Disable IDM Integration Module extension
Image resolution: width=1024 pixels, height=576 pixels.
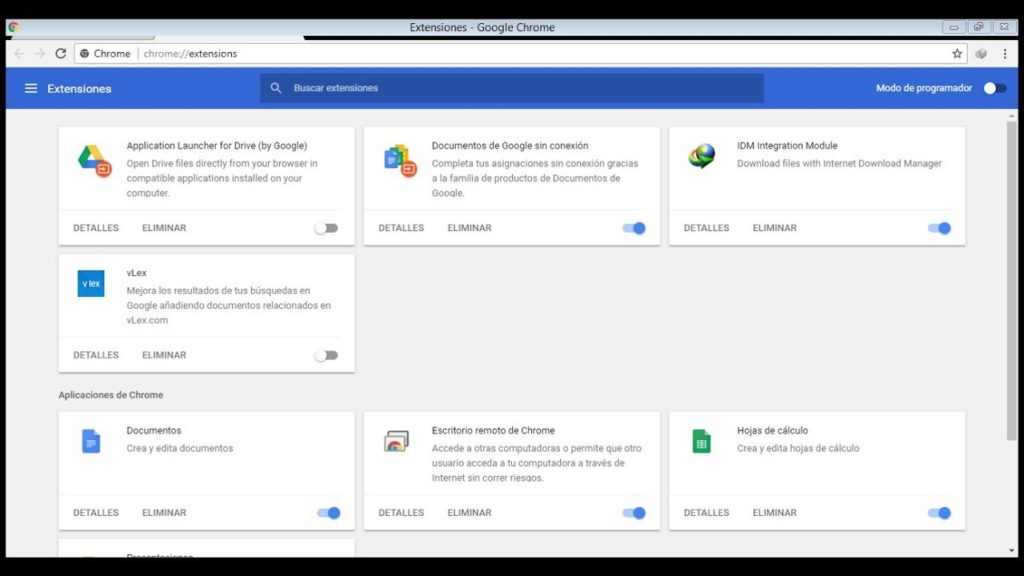point(940,228)
